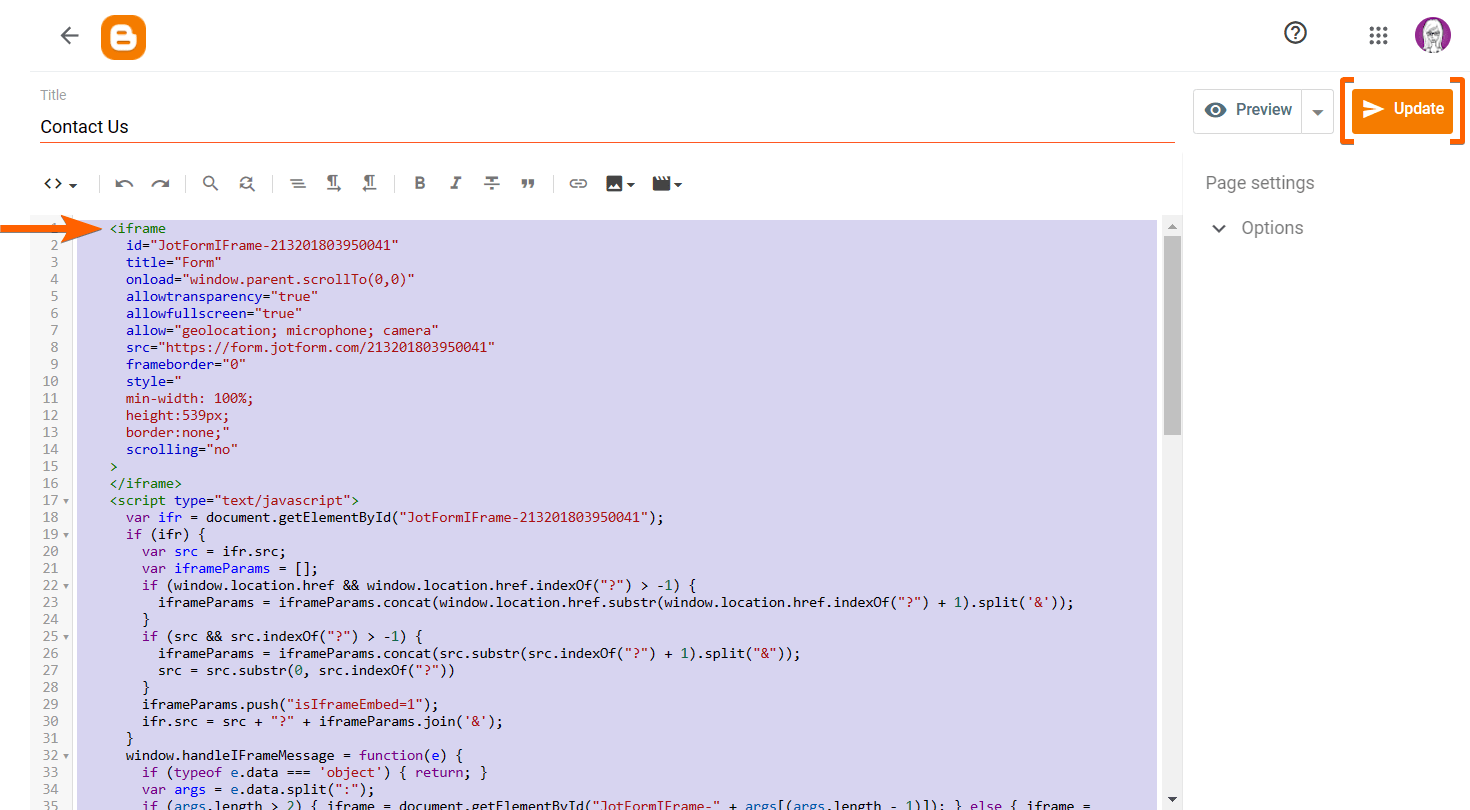Click the allowtransparency="true" line
Viewport: 1470px width, 810px height.
222,297
